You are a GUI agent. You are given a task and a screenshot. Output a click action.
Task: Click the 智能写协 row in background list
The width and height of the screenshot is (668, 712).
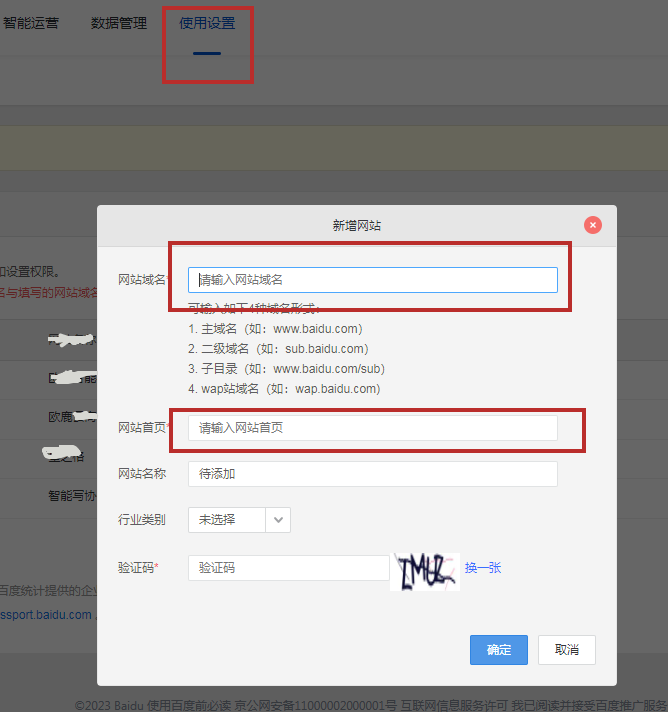coord(72,495)
